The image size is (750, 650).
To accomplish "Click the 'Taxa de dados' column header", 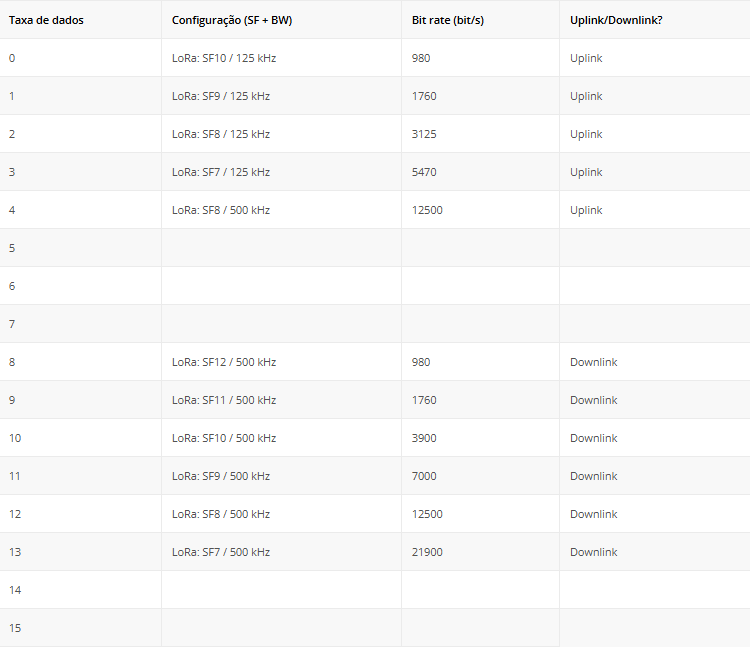I will pos(45,20).
